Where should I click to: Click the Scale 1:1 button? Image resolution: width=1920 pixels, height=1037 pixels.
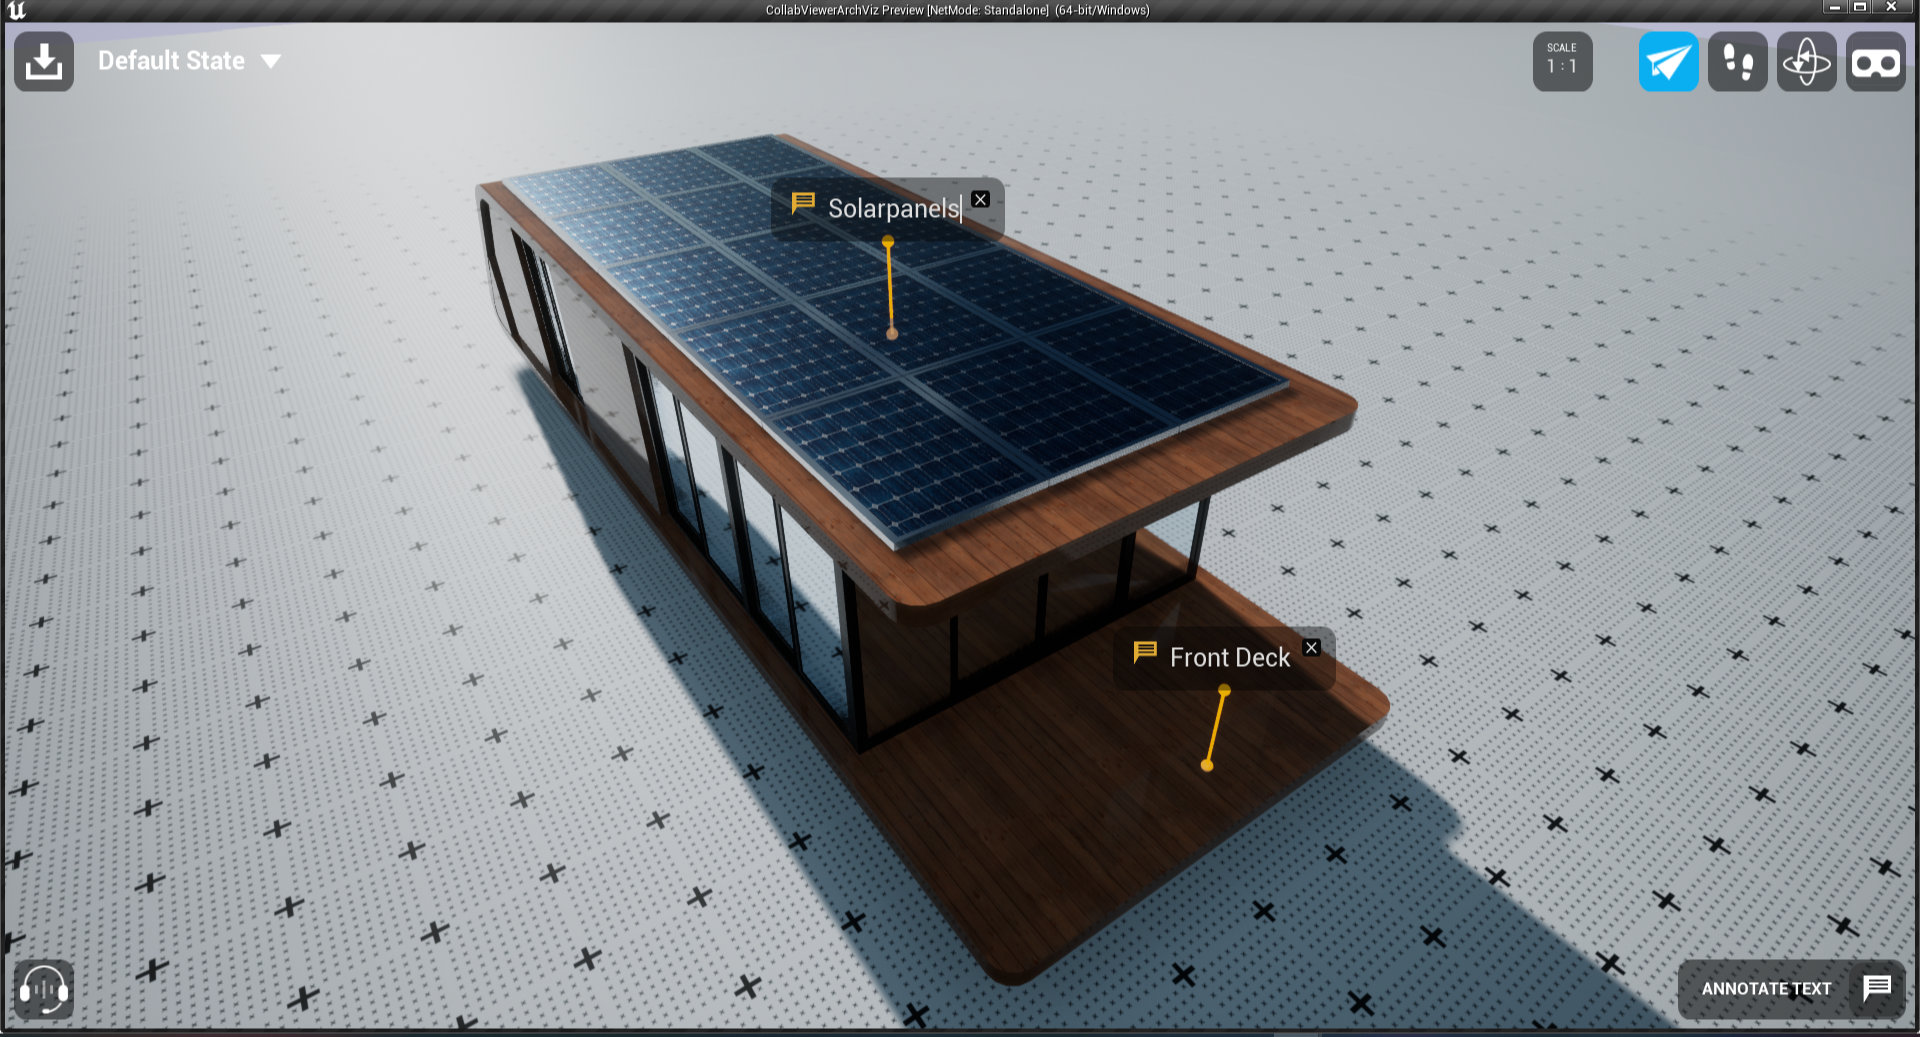click(x=1562, y=62)
